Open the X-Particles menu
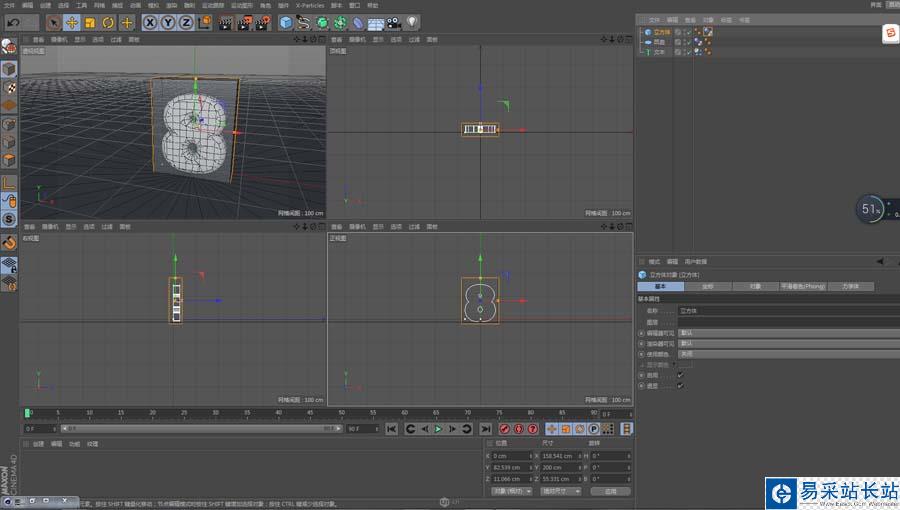 [310, 5]
